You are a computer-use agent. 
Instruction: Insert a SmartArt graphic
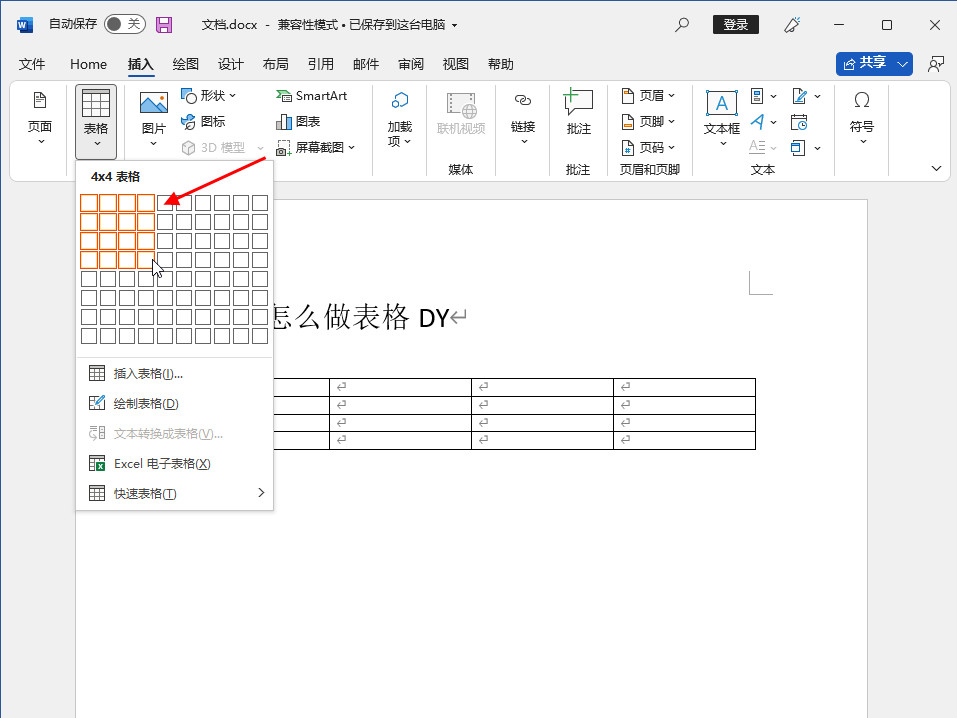311,96
